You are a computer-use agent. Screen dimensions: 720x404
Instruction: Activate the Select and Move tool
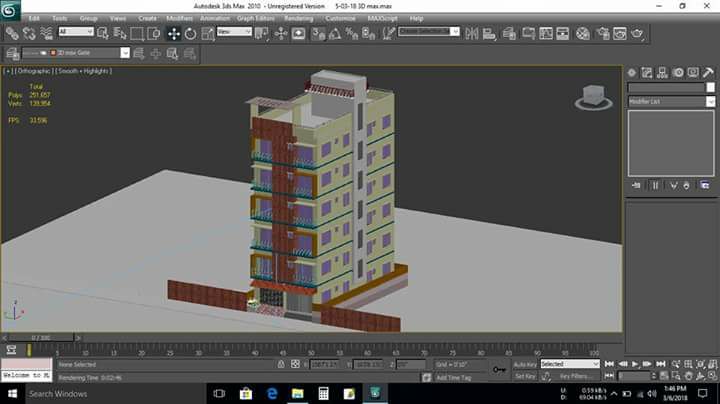pyautogui.click(x=174, y=34)
